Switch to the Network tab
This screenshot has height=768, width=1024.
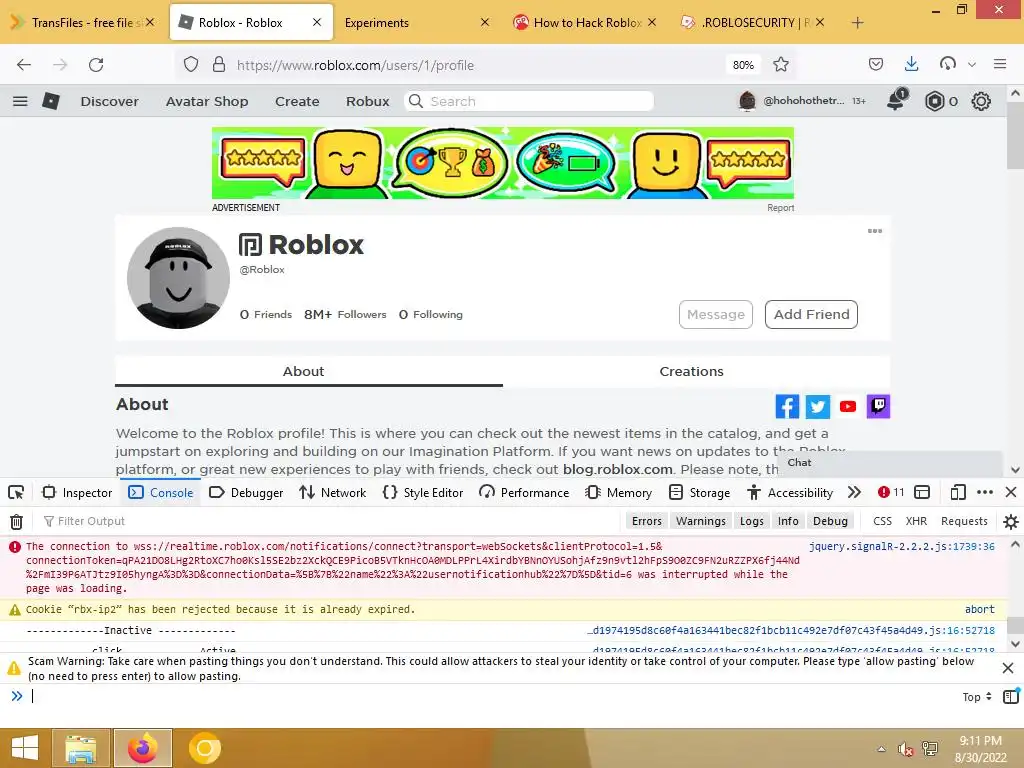click(332, 492)
